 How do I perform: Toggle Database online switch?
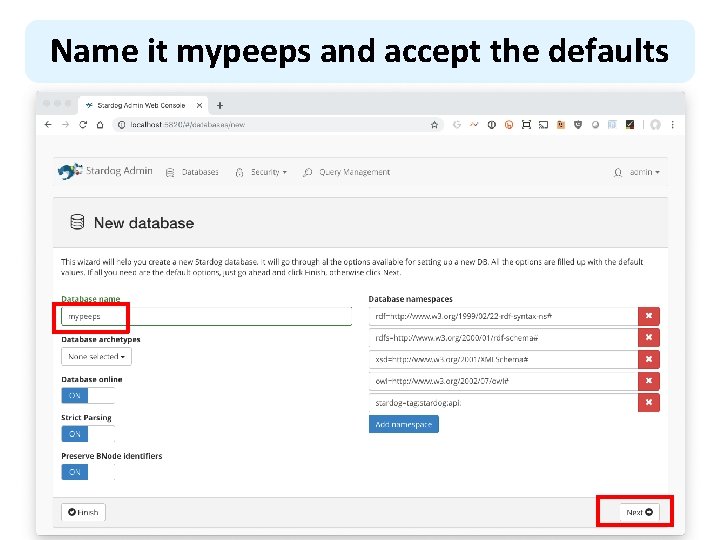[88, 396]
